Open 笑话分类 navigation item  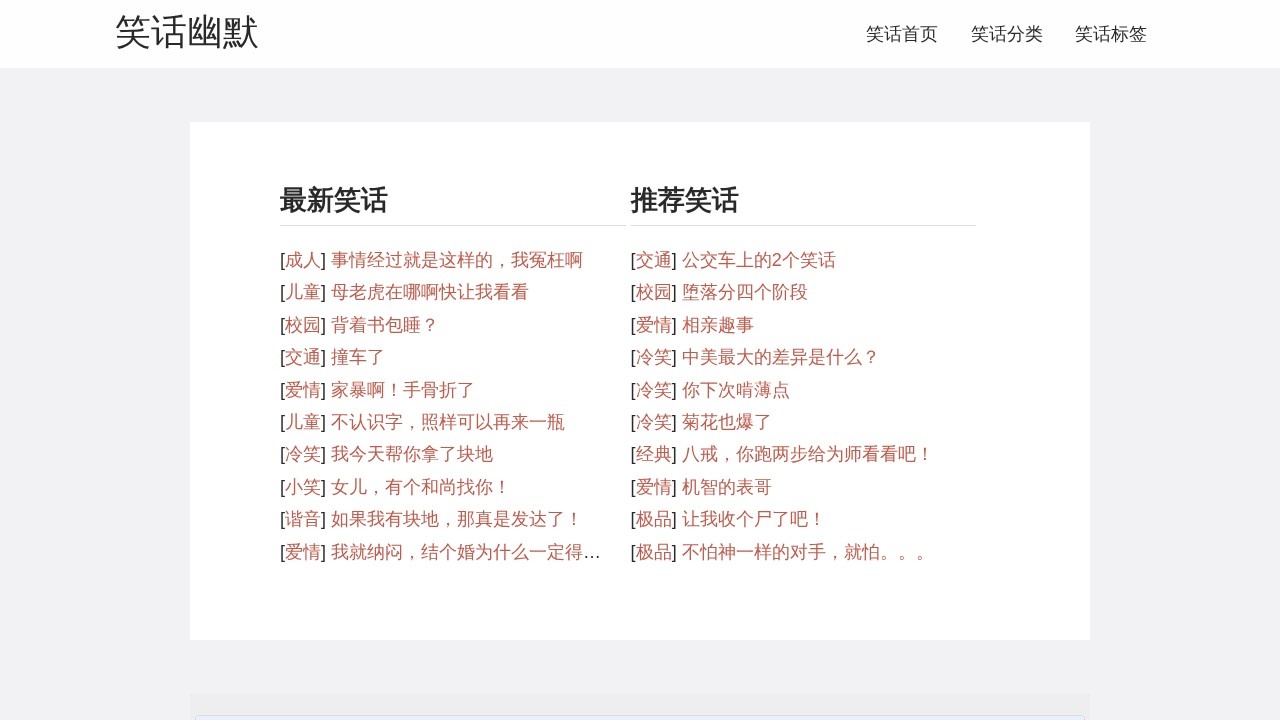tap(1007, 34)
